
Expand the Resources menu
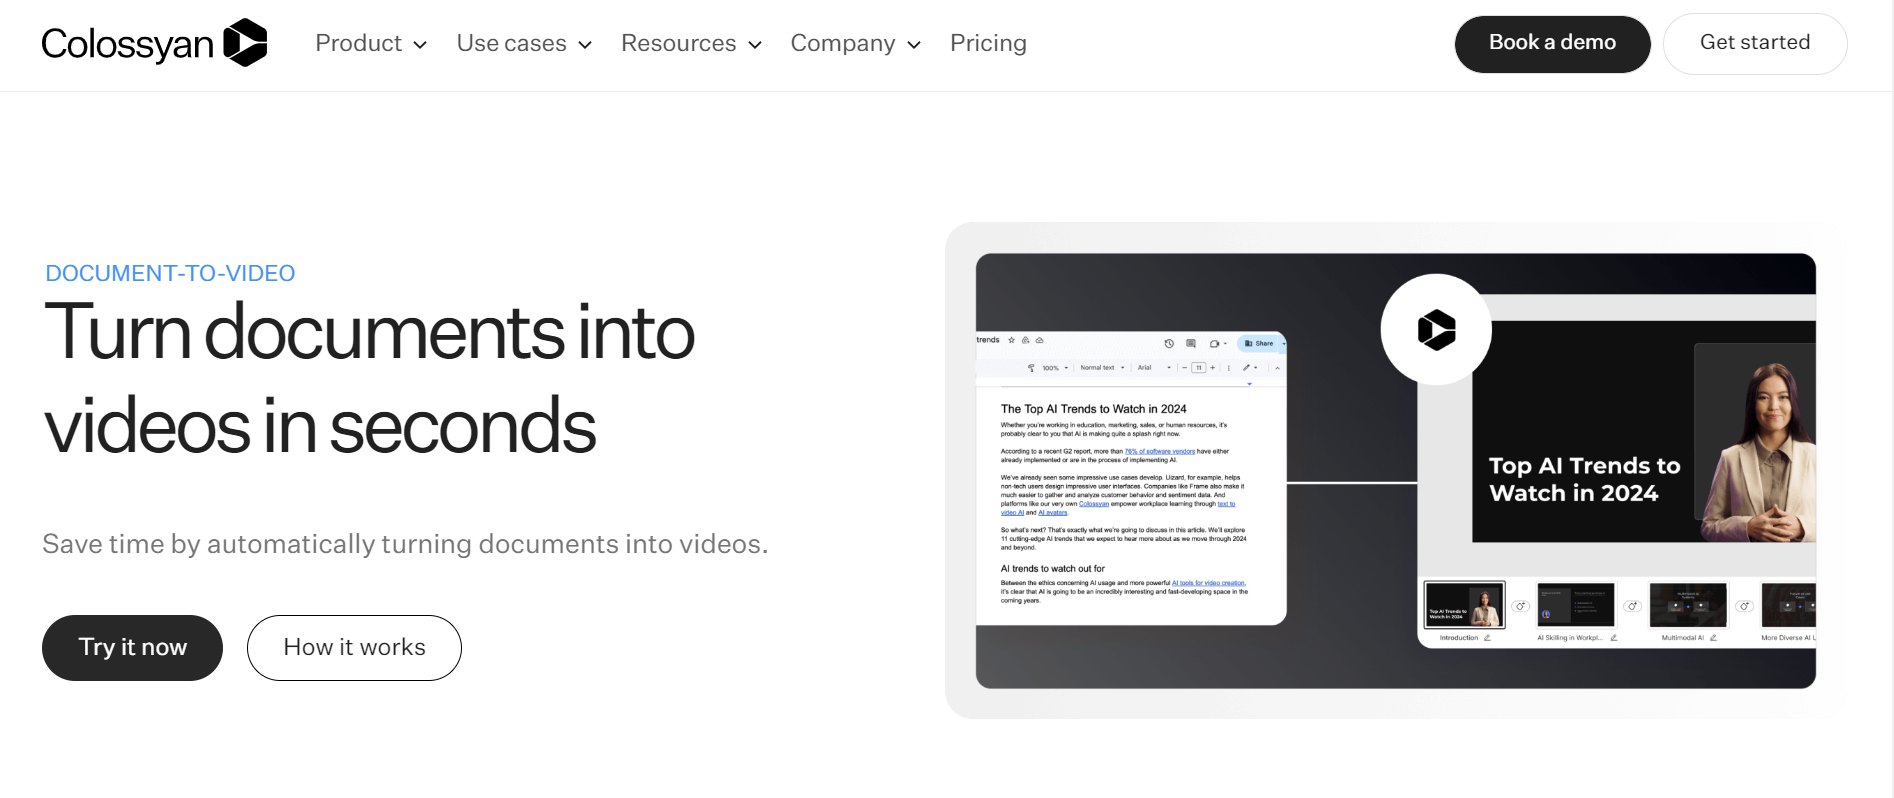tap(691, 43)
